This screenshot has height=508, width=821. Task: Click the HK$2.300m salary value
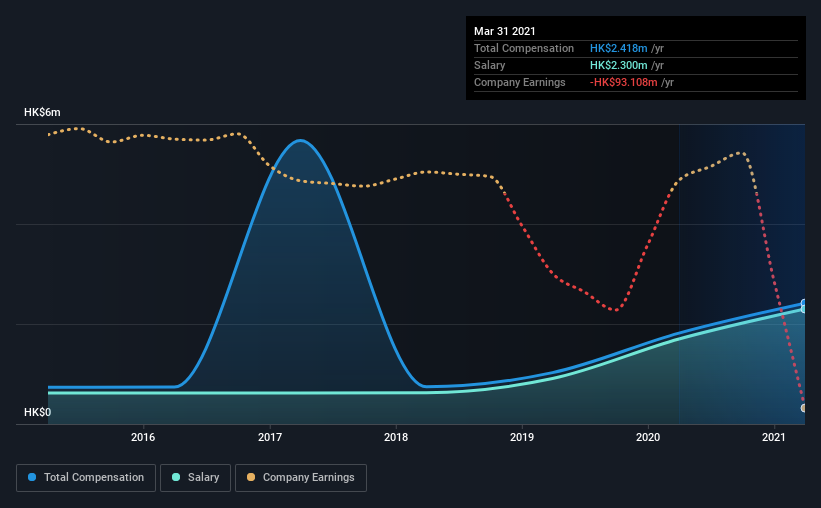pyautogui.click(x=618, y=65)
